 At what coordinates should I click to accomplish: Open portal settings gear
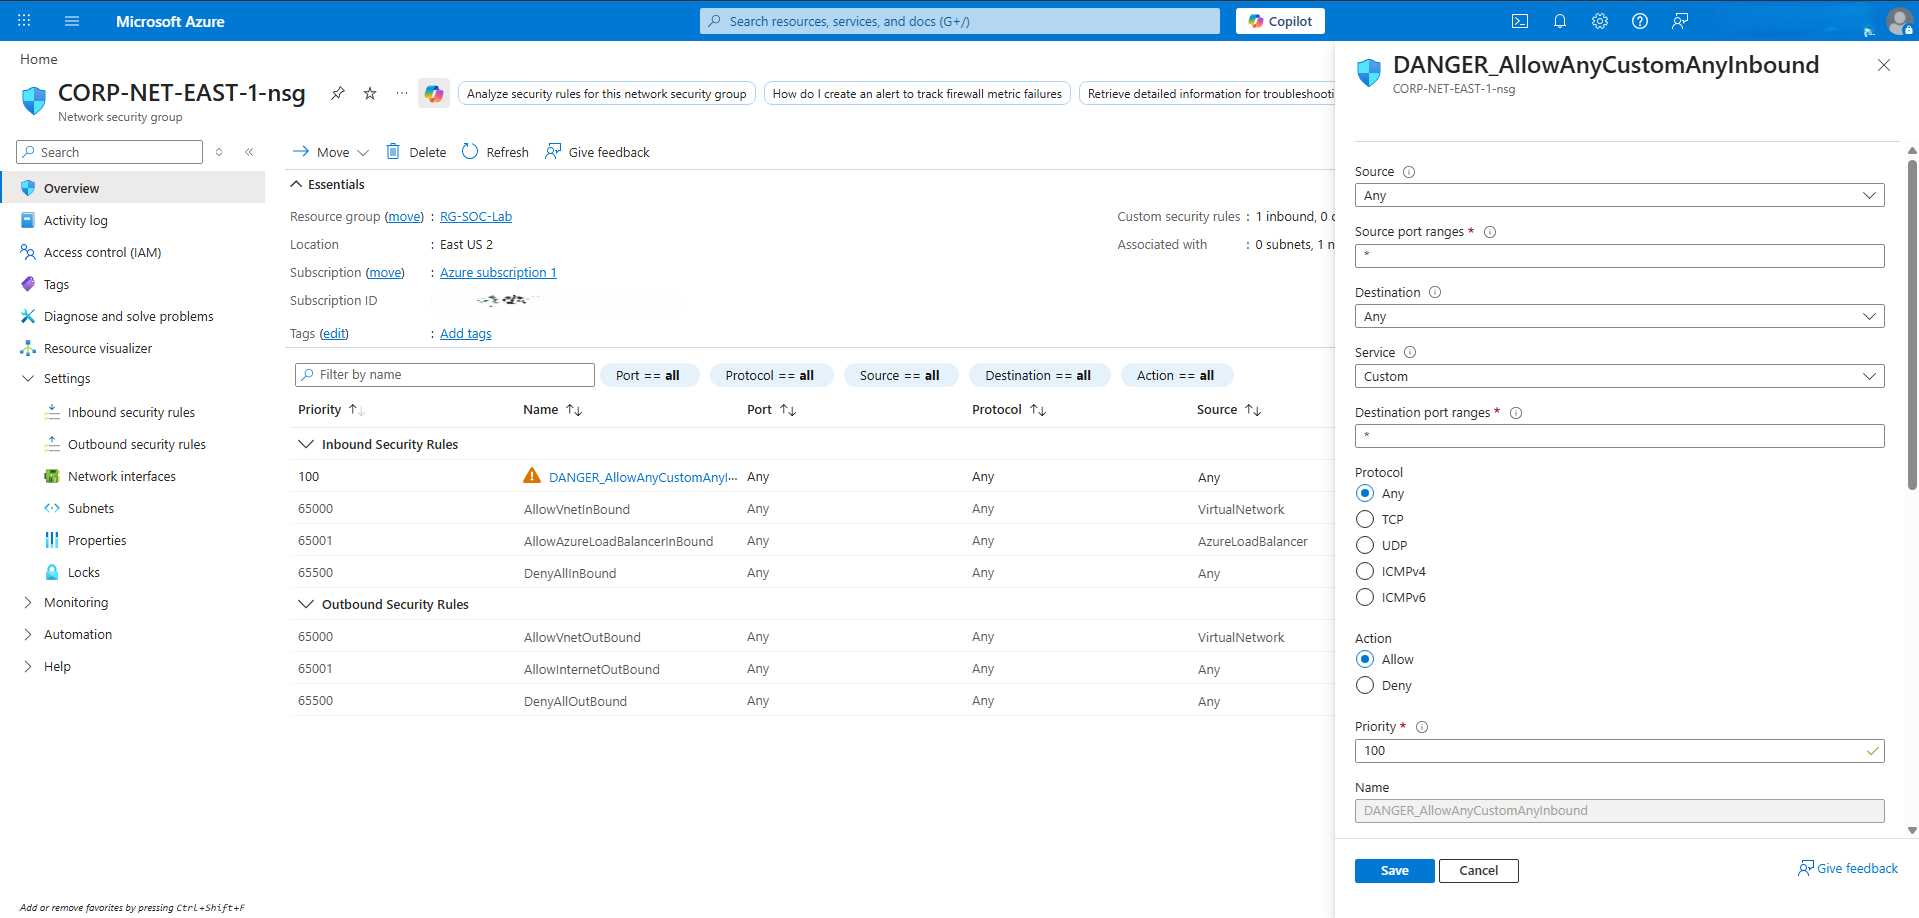coord(1600,21)
